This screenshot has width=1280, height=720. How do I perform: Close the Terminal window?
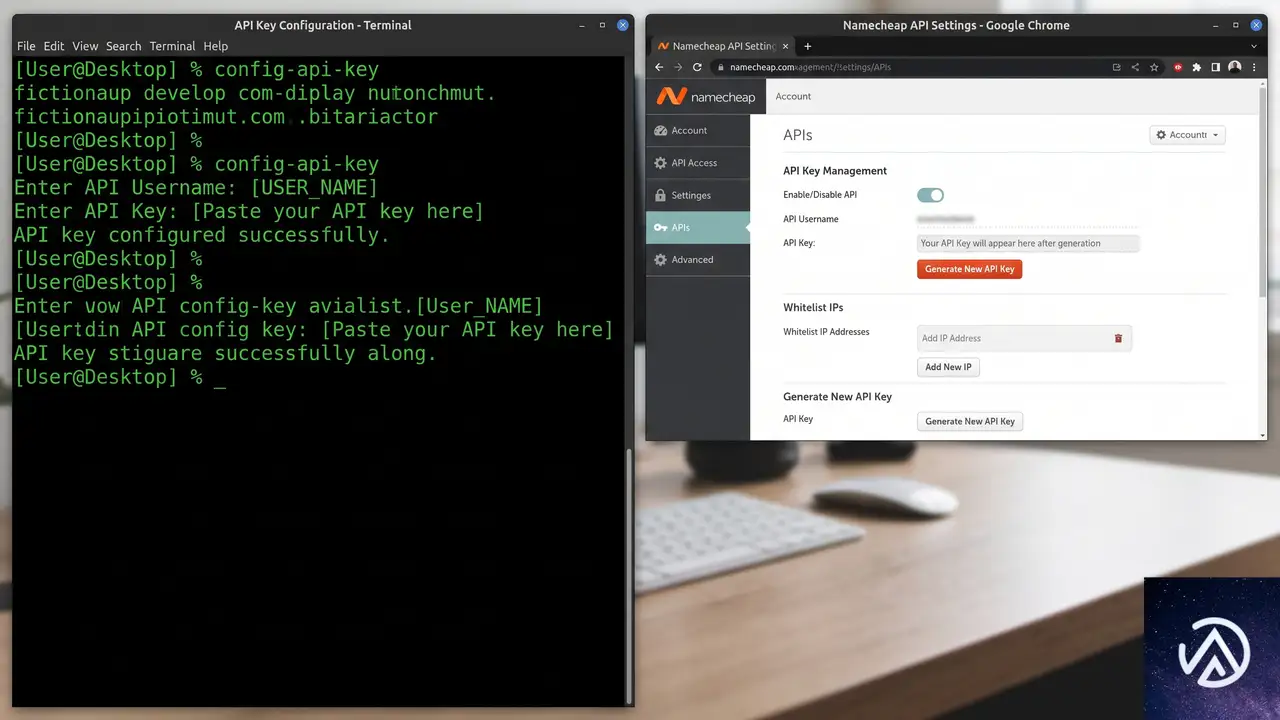tap(623, 25)
